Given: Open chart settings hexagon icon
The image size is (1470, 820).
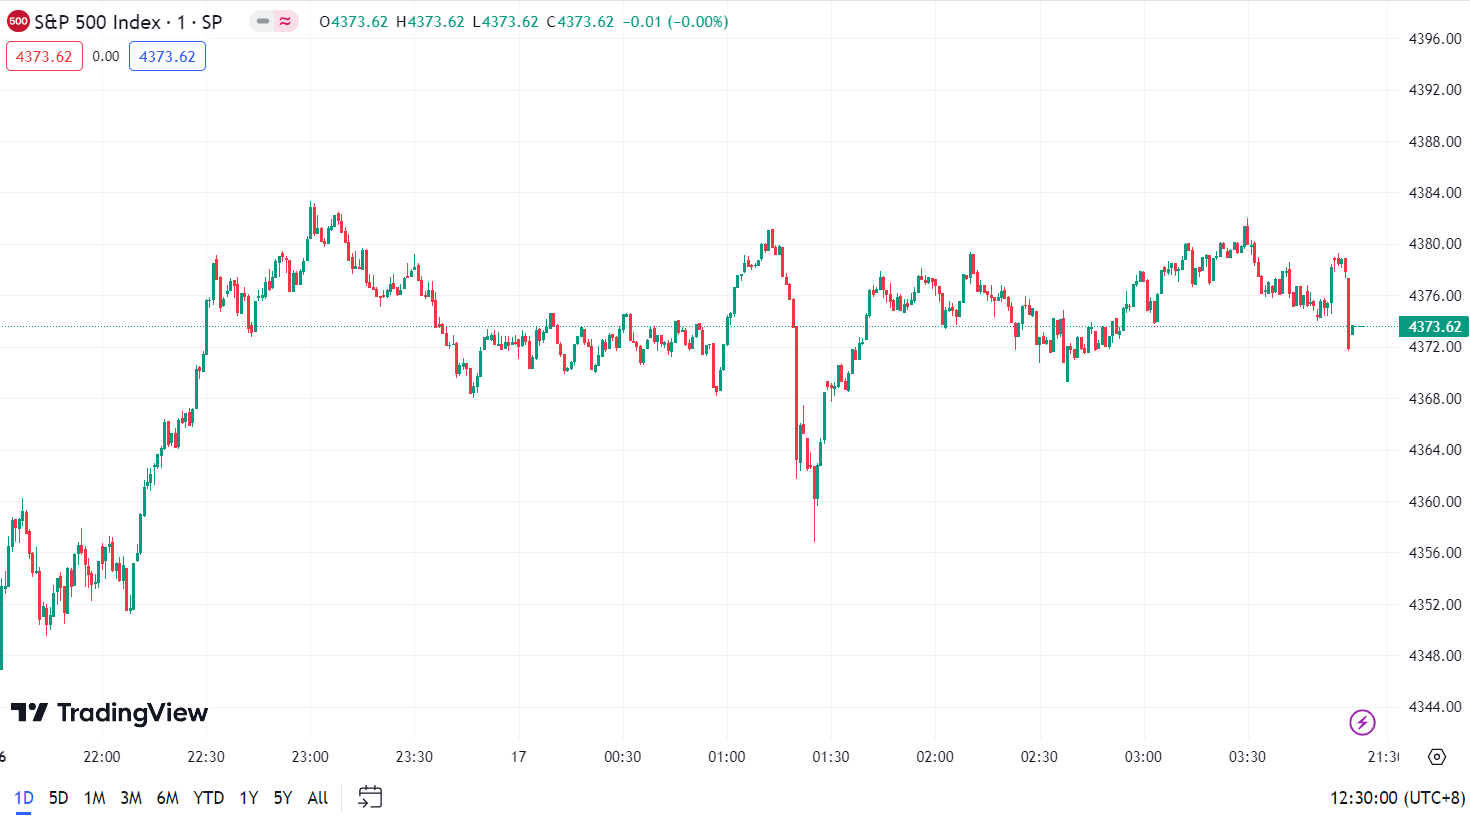Looking at the screenshot, I should click(1437, 757).
